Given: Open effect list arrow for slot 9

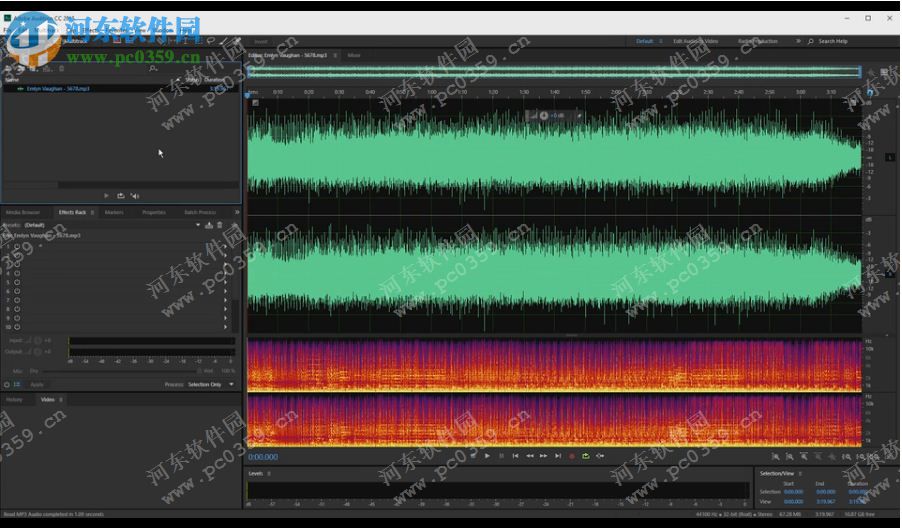Looking at the screenshot, I should point(225,318).
